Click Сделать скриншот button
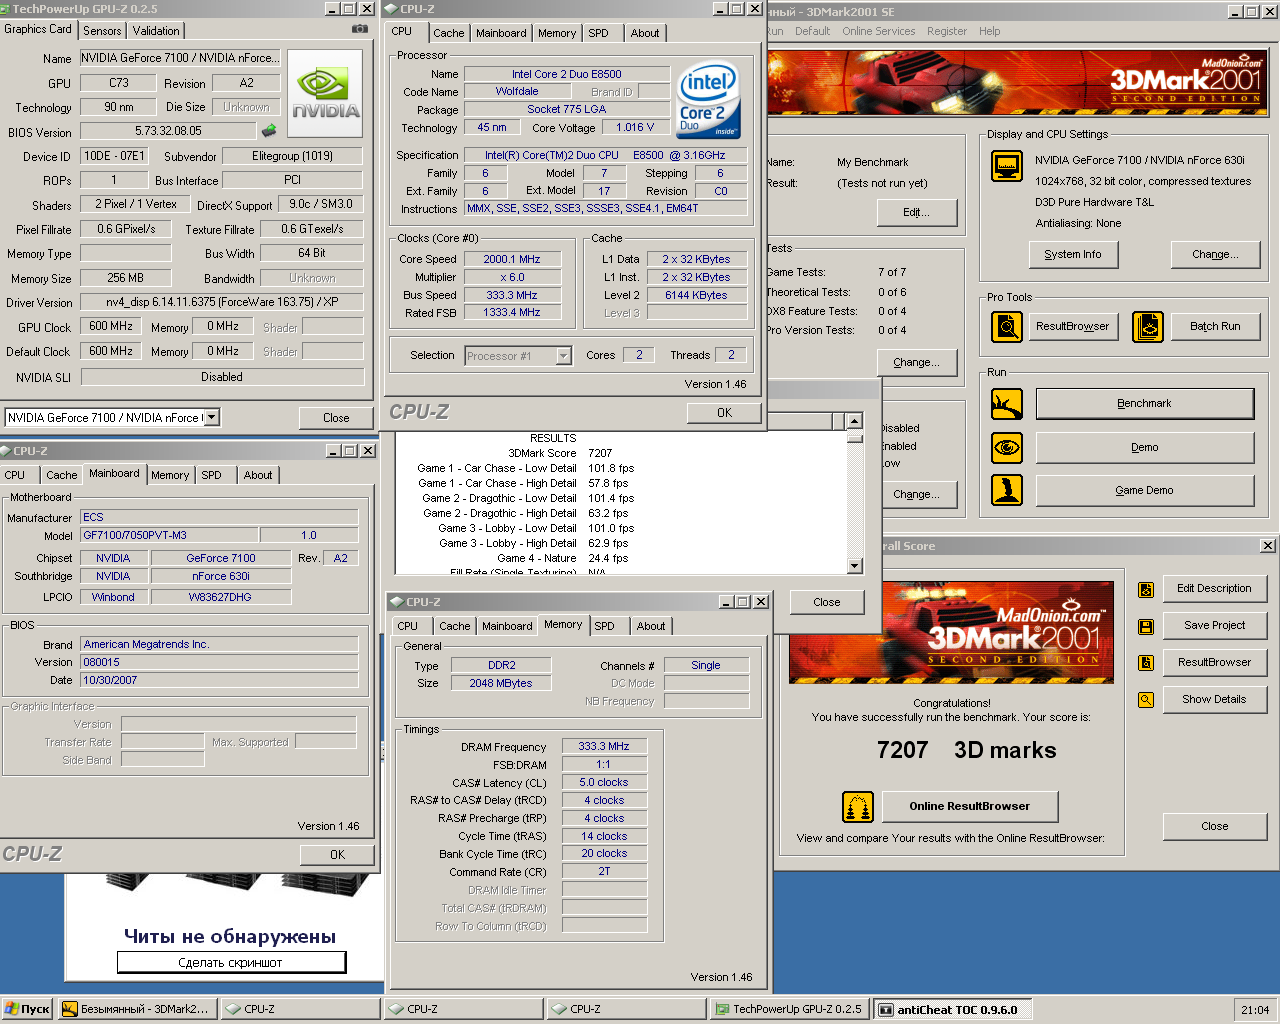This screenshot has width=1280, height=1024. [231, 963]
